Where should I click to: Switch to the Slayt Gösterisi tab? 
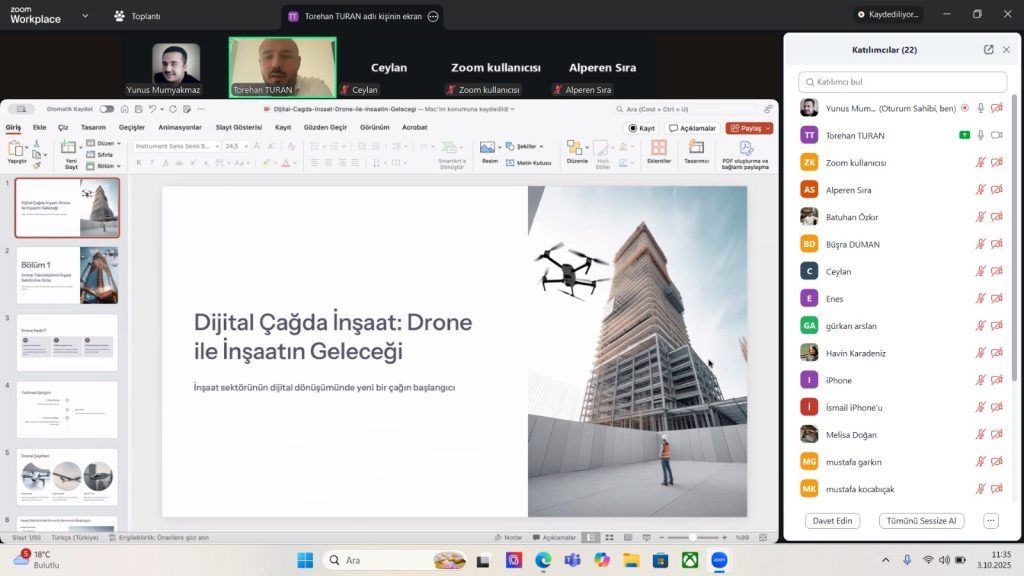[x=239, y=128]
